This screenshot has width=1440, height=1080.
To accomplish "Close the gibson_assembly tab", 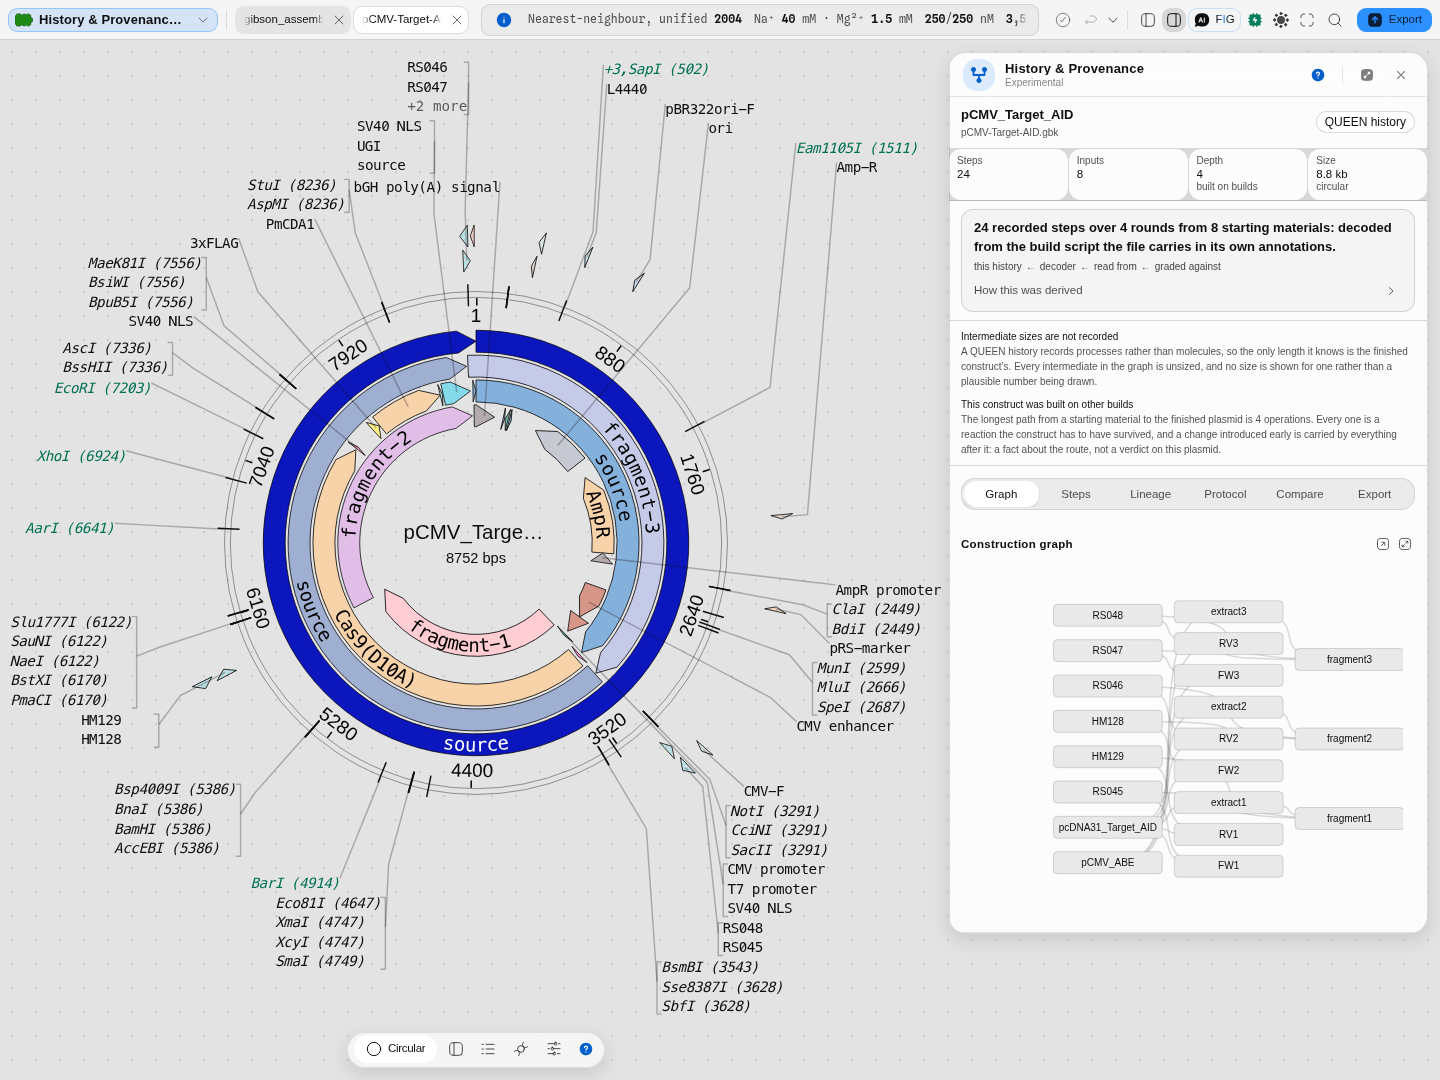I will (x=339, y=20).
